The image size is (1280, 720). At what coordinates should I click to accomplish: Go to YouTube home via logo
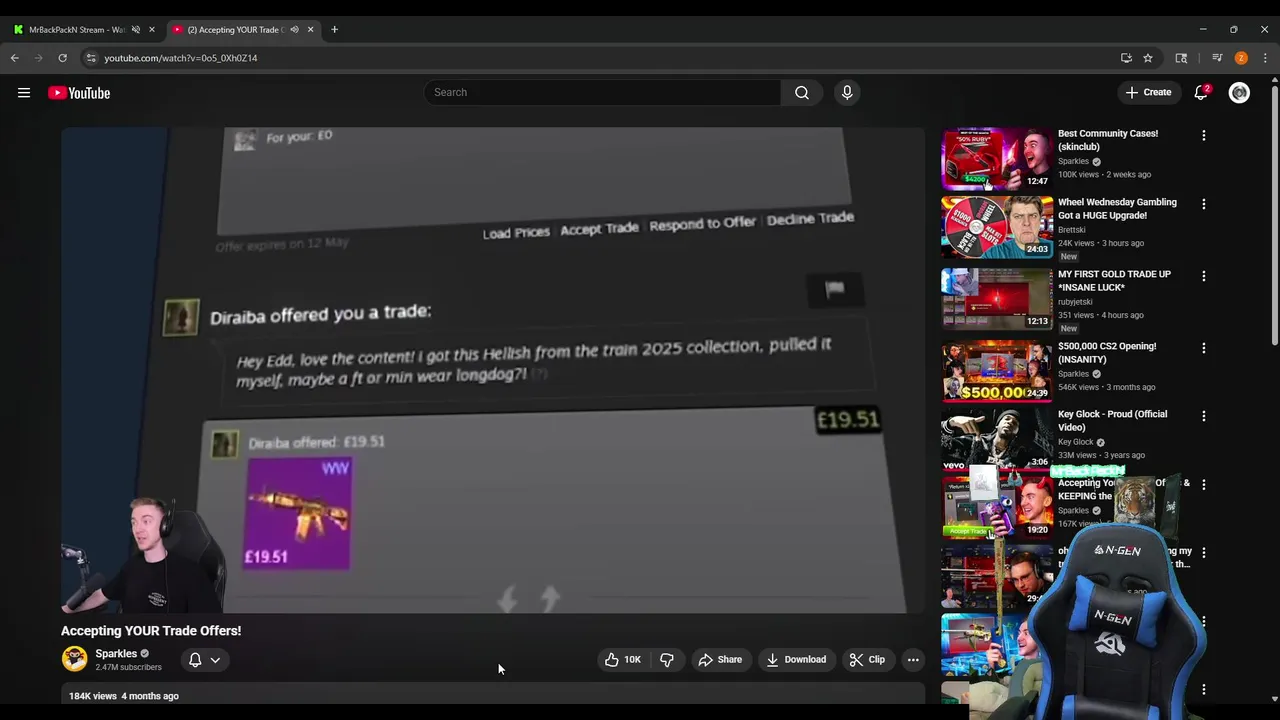point(79,93)
